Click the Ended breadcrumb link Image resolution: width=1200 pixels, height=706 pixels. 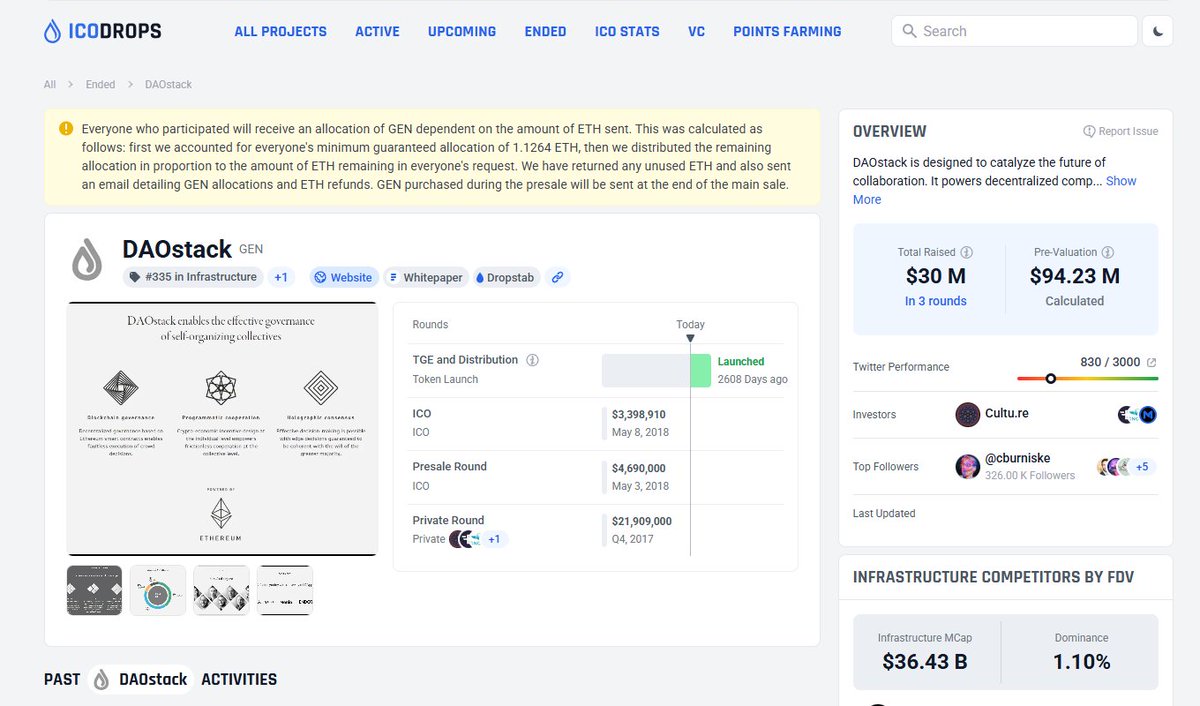[100, 85]
